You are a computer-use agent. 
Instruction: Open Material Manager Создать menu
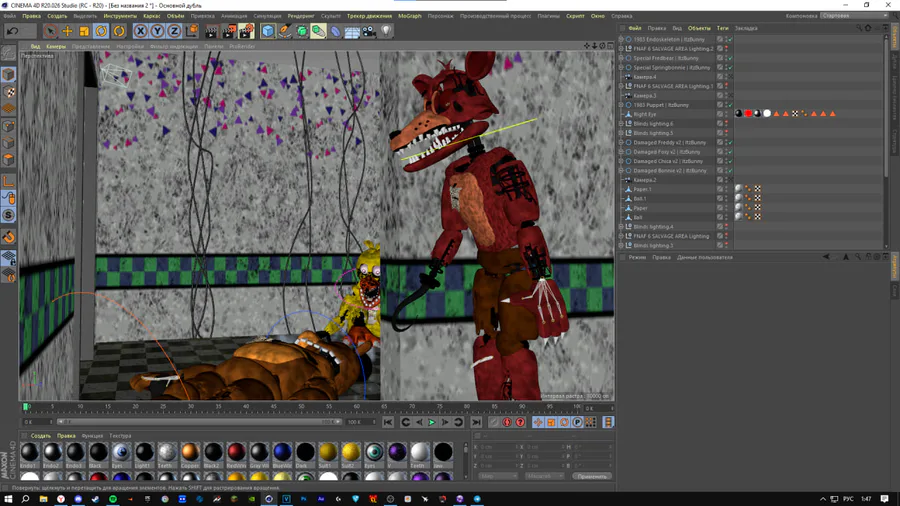pyautogui.click(x=41, y=436)
